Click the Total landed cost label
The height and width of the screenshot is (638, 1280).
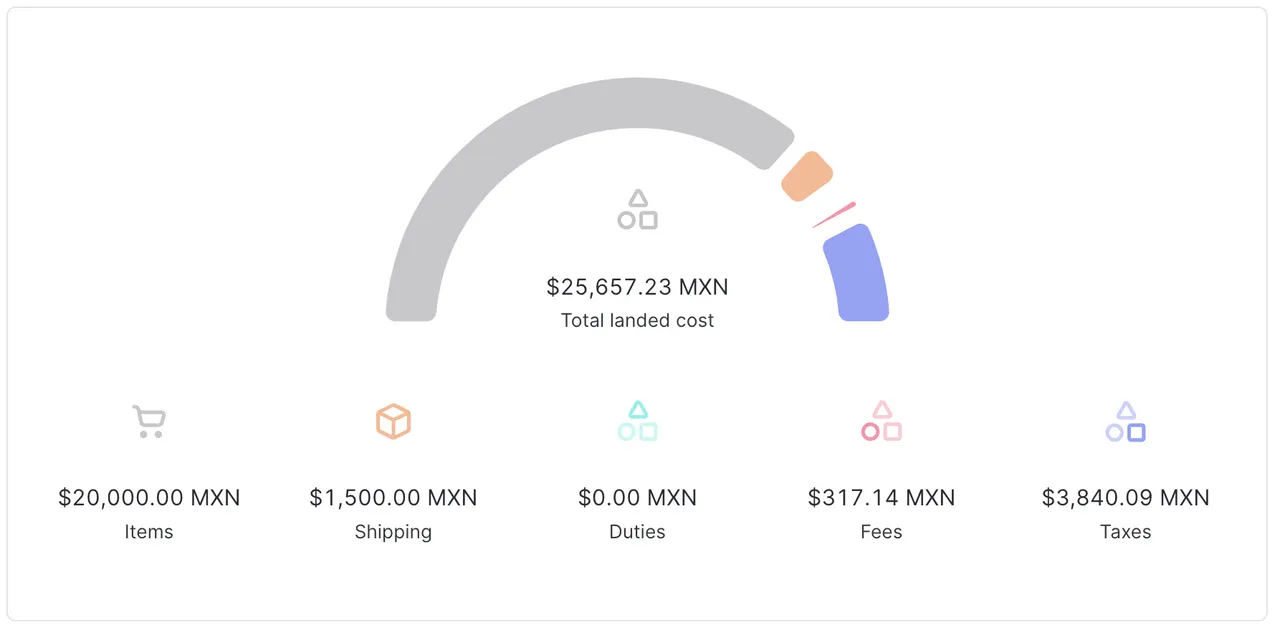[x=637, y=321]
